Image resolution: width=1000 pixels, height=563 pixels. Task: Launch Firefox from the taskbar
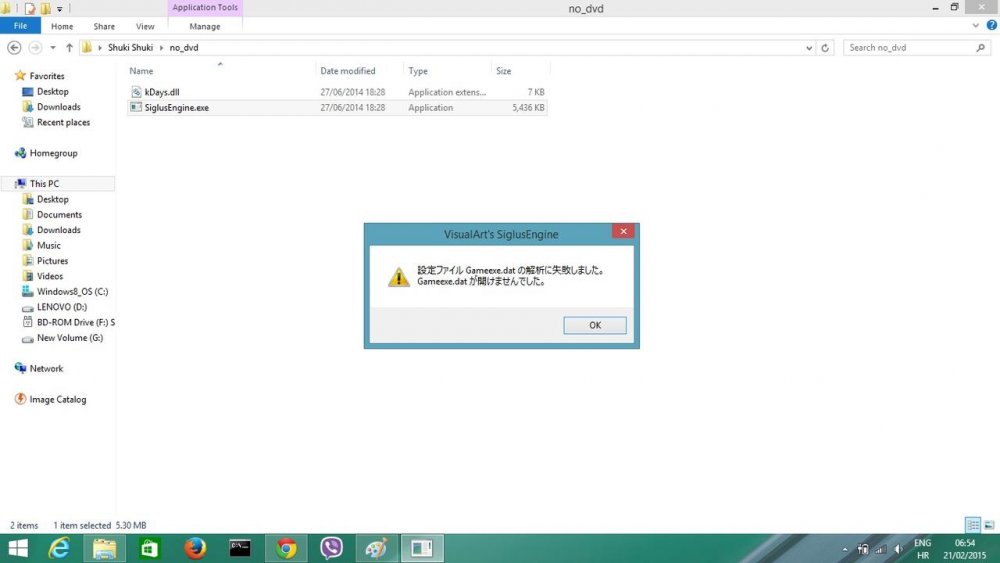coord(195,548)
